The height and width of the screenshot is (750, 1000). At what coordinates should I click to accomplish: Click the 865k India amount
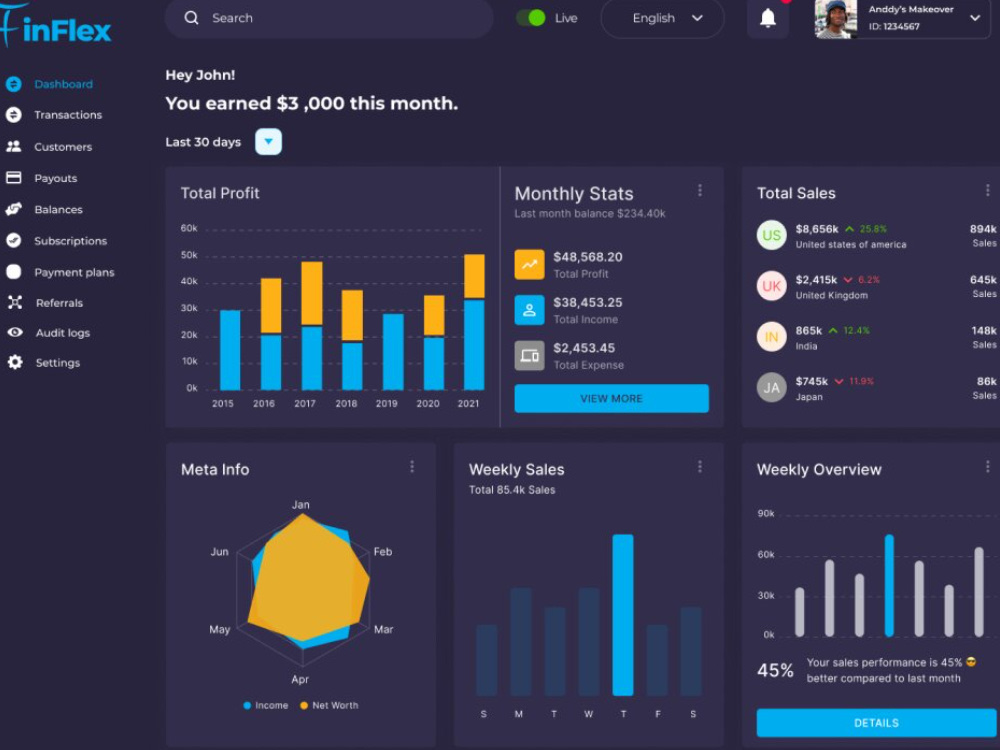[x=809, y=330]
